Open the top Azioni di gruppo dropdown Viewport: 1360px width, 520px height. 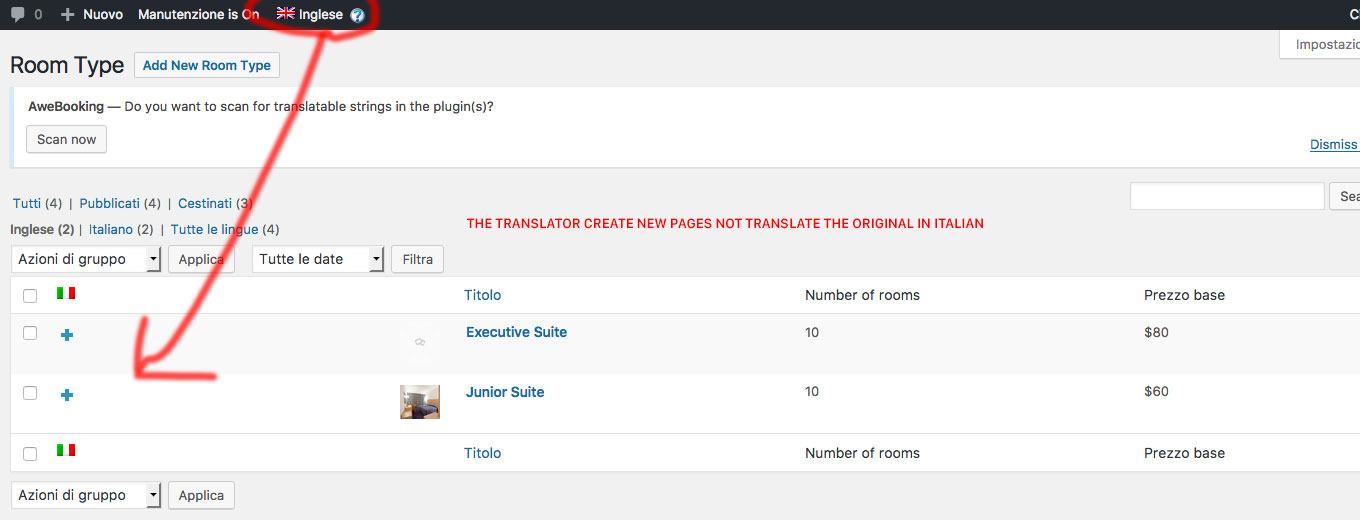coord(86,259)
